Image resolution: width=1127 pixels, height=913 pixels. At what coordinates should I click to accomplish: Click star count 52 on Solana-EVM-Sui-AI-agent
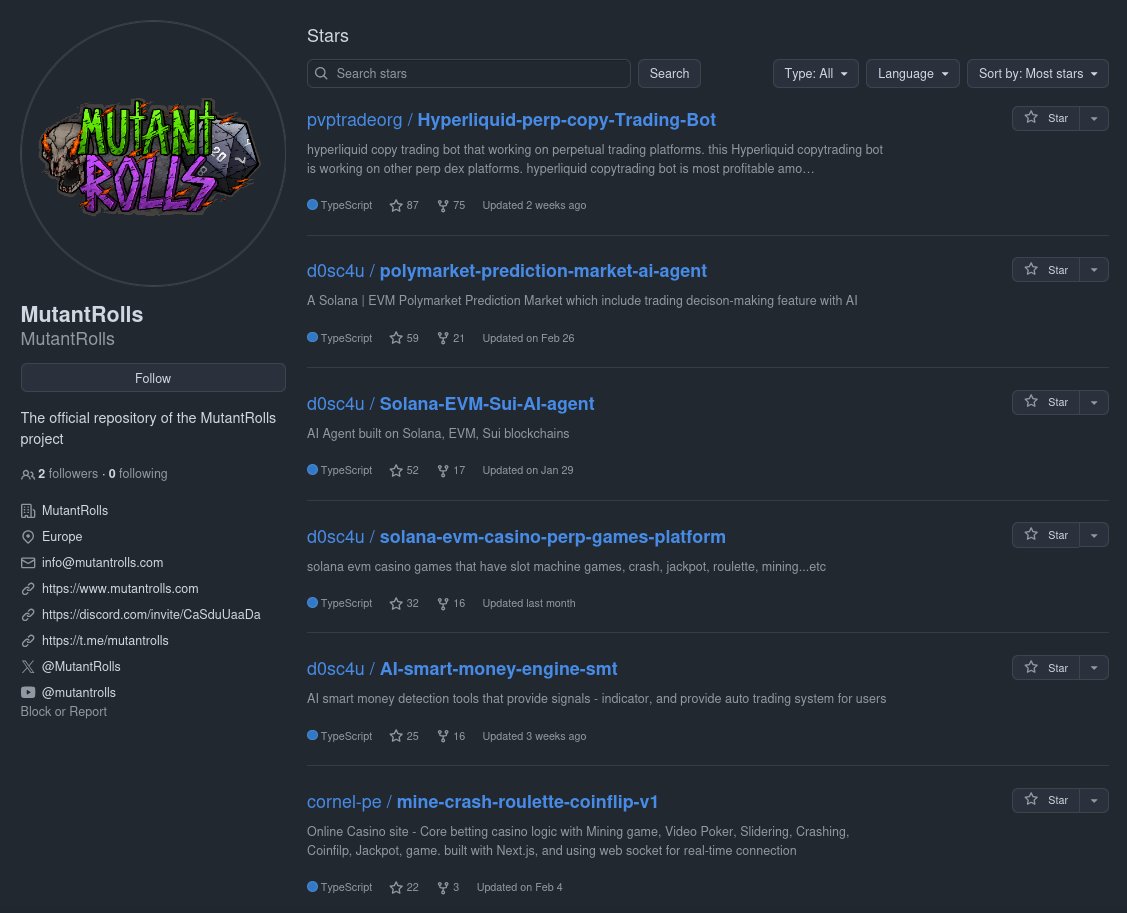404,470
